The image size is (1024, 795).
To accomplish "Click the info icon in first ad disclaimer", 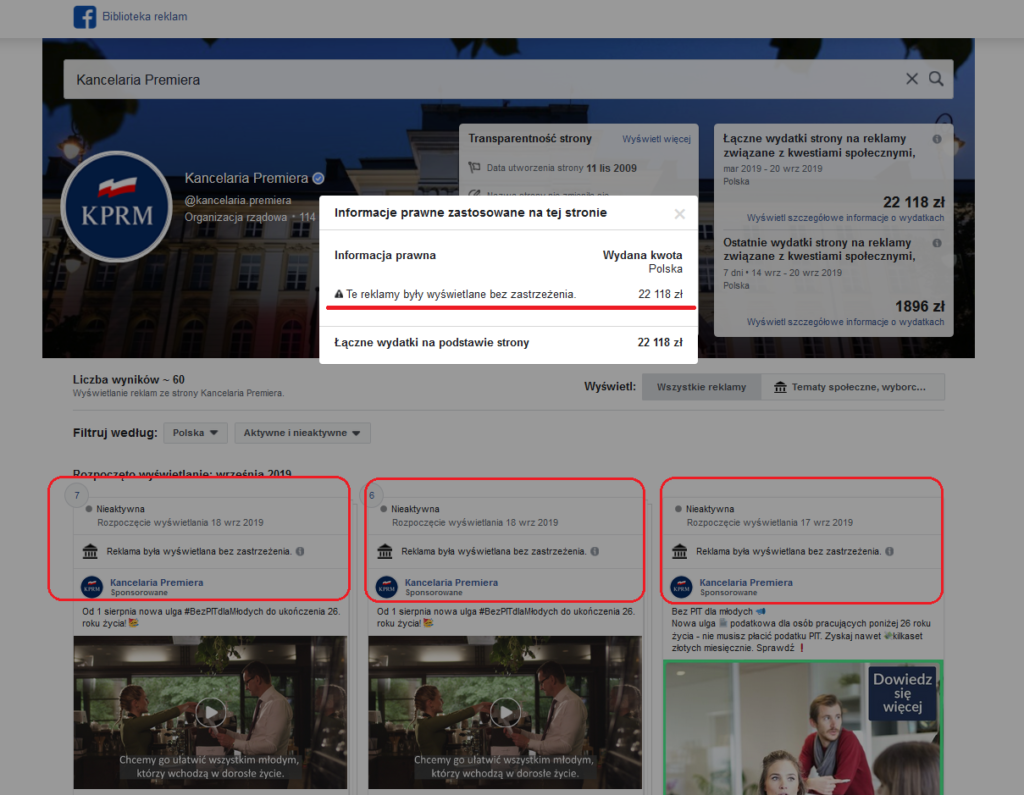I will (x=300, y=551).
